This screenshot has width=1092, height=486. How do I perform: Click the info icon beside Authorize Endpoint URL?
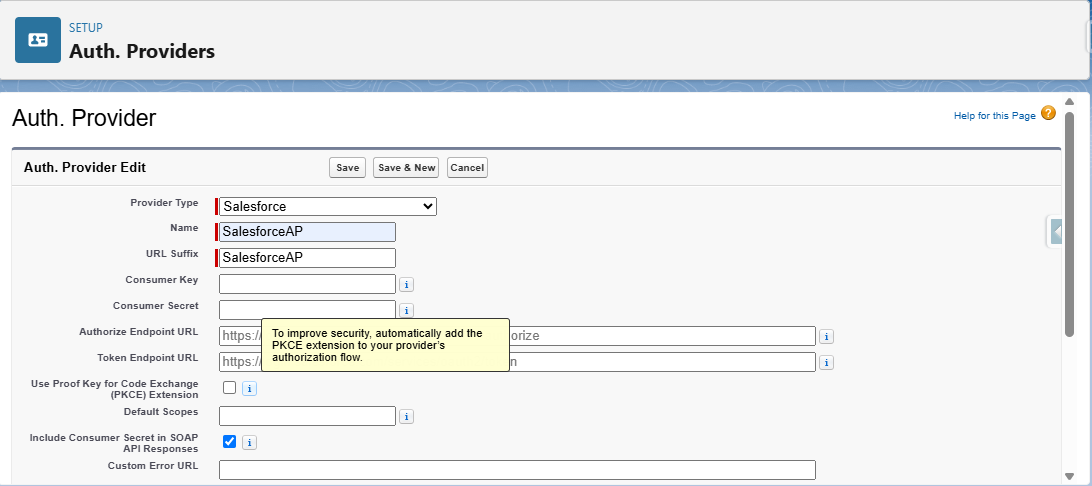[826, 336]
